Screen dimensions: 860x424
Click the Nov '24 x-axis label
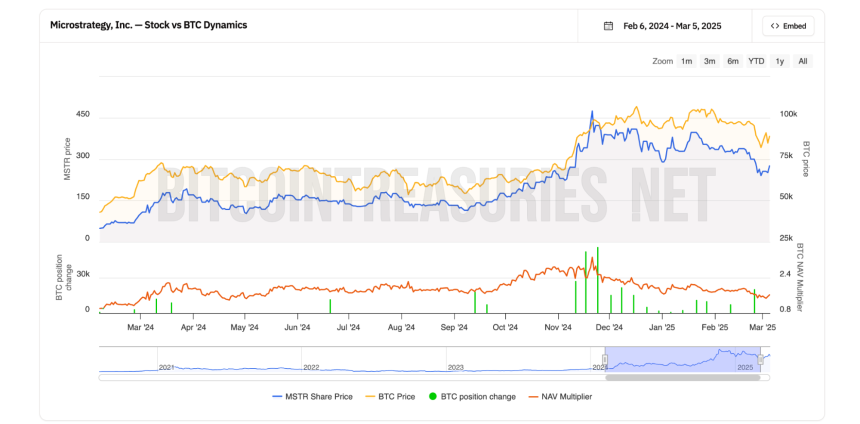coord(558,327)
